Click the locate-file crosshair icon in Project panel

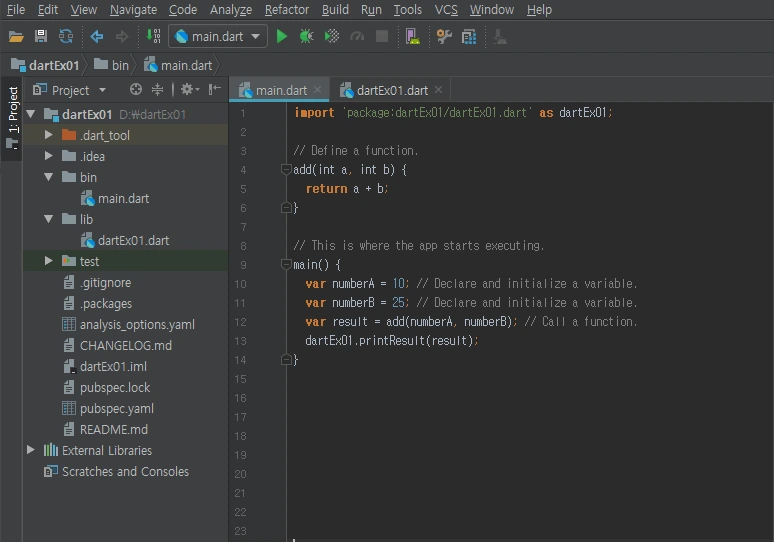(x=136, y=90)
